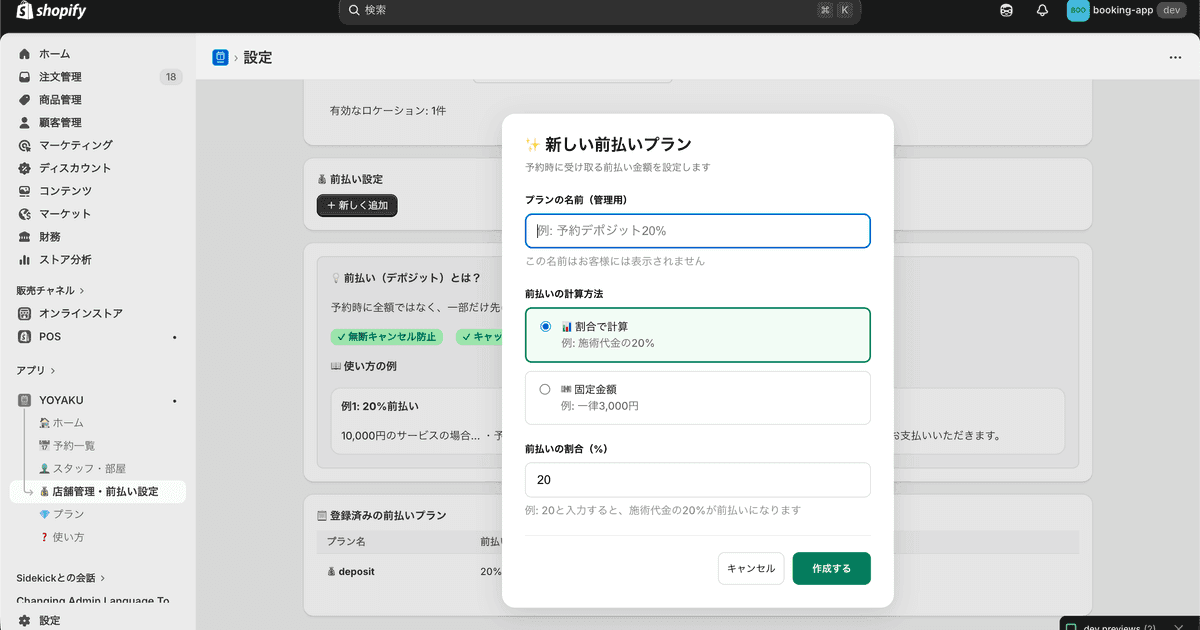Open 注文管理 in the sidebar

61,76
